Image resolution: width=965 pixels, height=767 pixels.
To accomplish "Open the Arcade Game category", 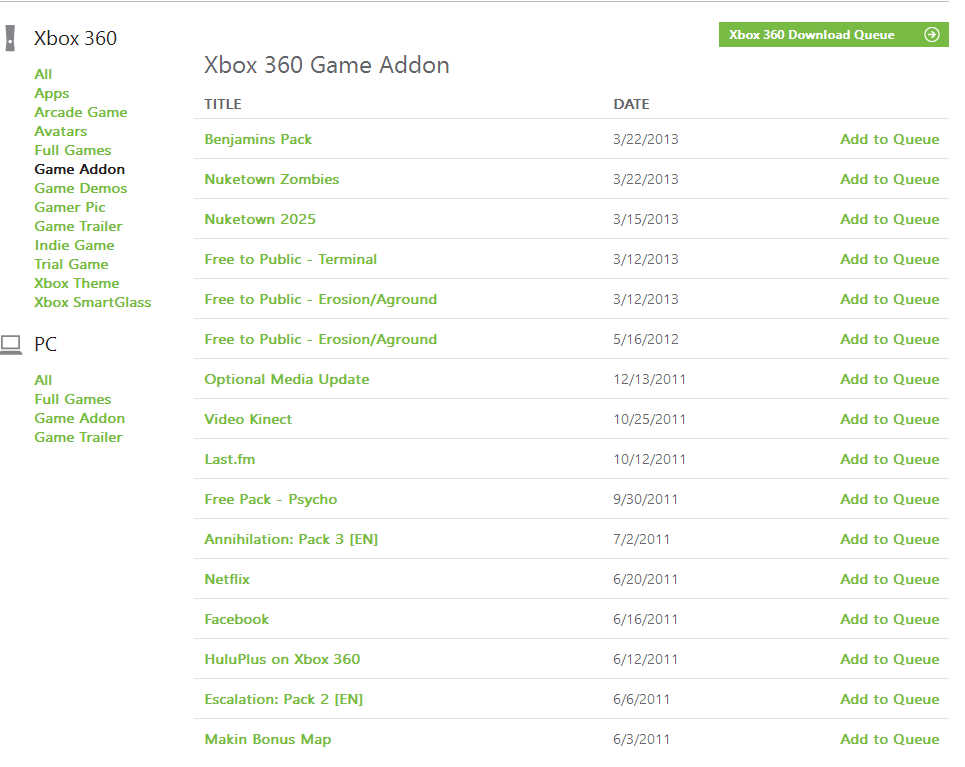I will pyautogui.click(x=81, y=113).
